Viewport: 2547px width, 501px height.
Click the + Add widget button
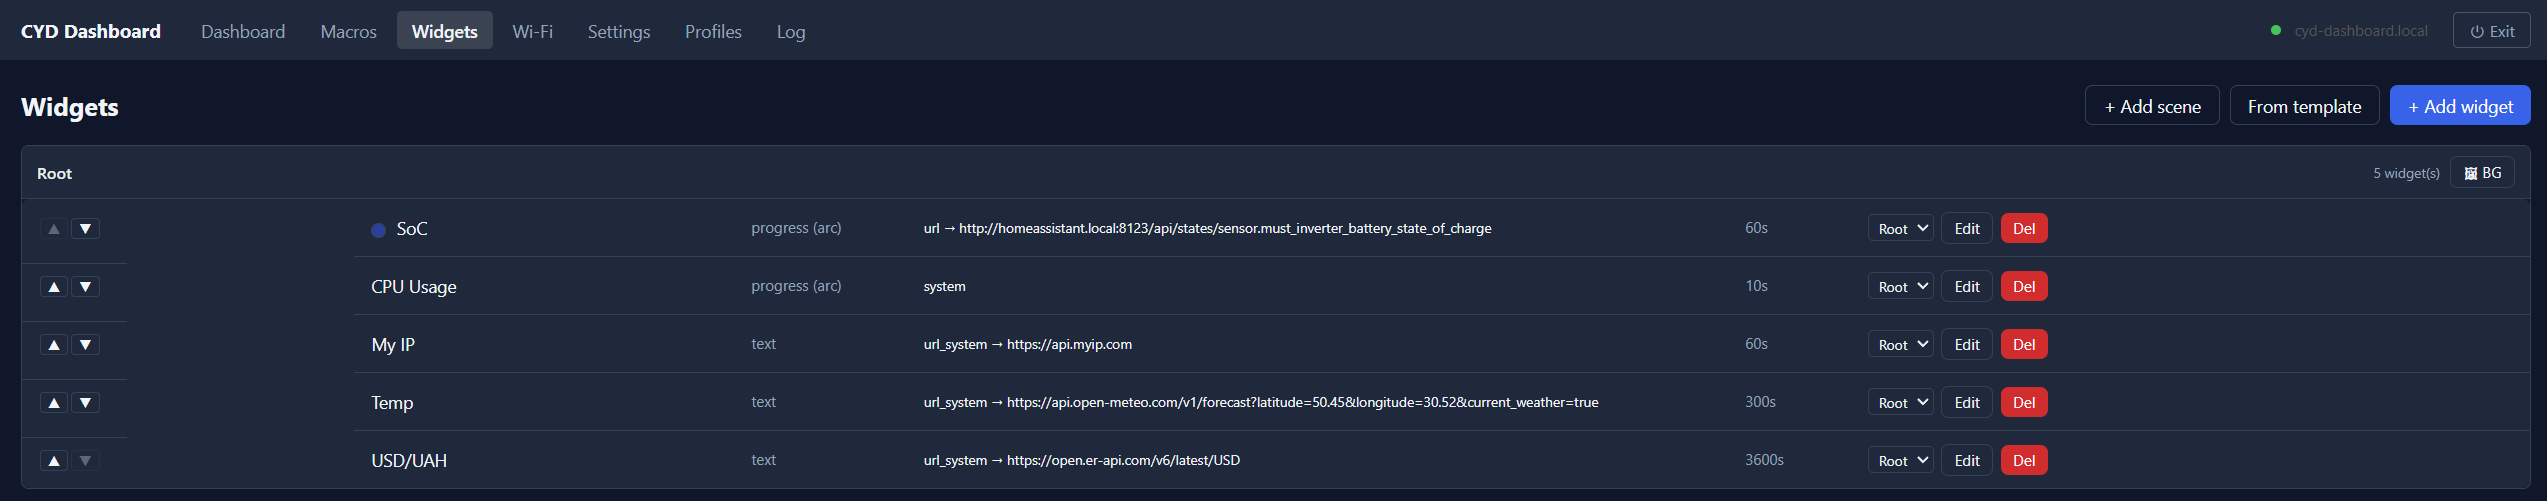(x=2460, y=106)
